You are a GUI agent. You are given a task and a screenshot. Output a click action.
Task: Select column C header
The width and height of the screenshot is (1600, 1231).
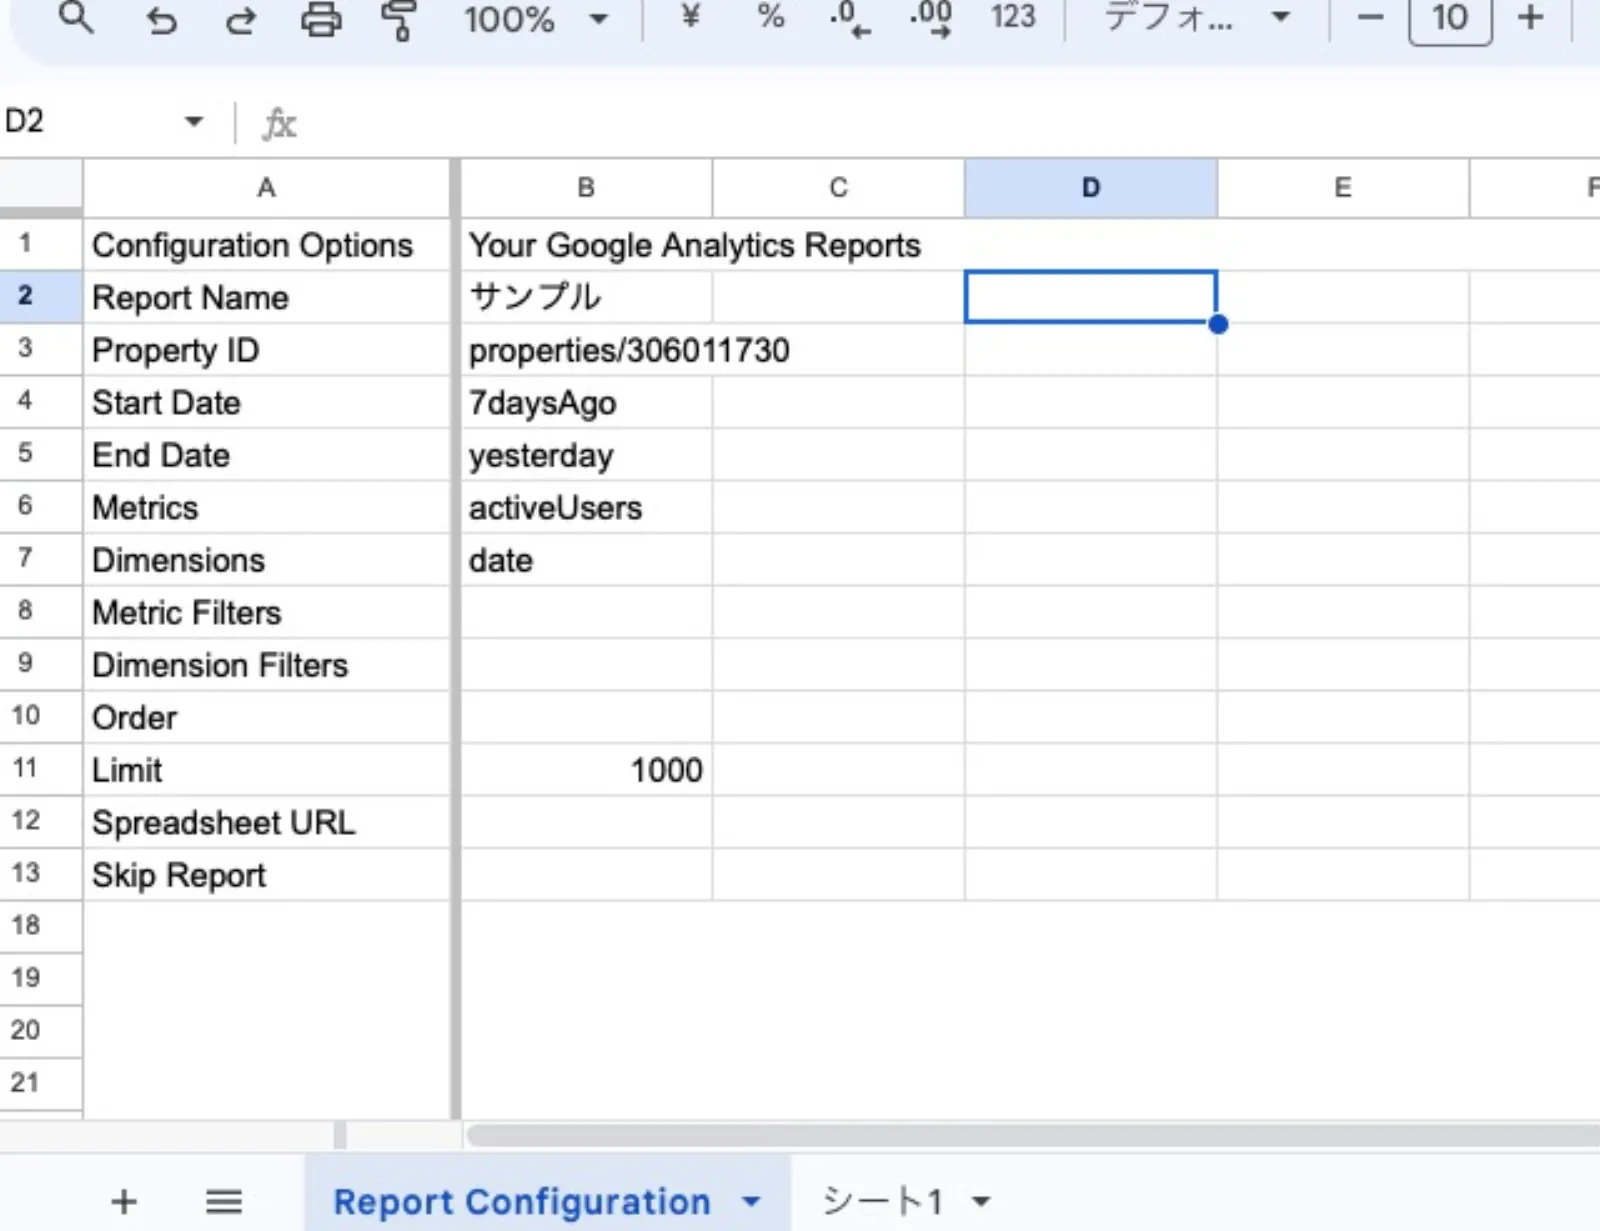point(838,187)
